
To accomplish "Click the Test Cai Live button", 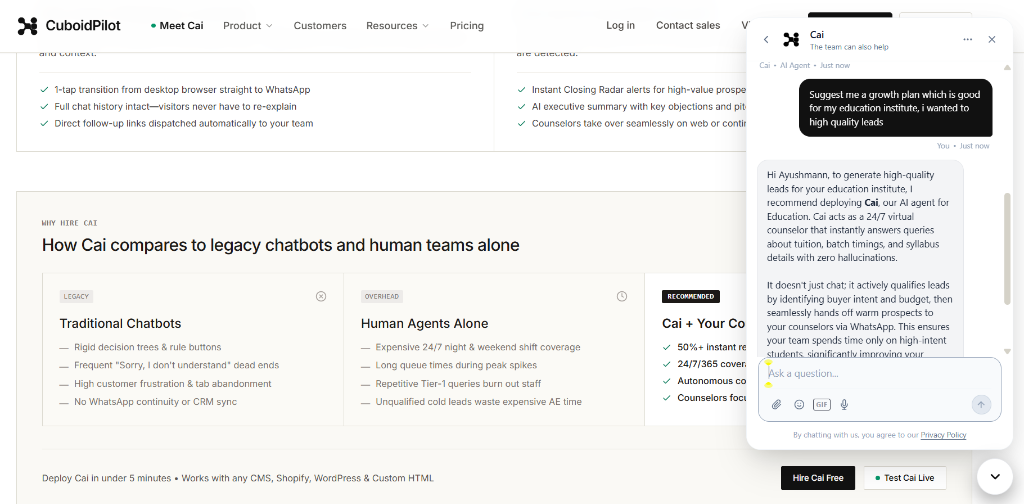I will 905,478.
